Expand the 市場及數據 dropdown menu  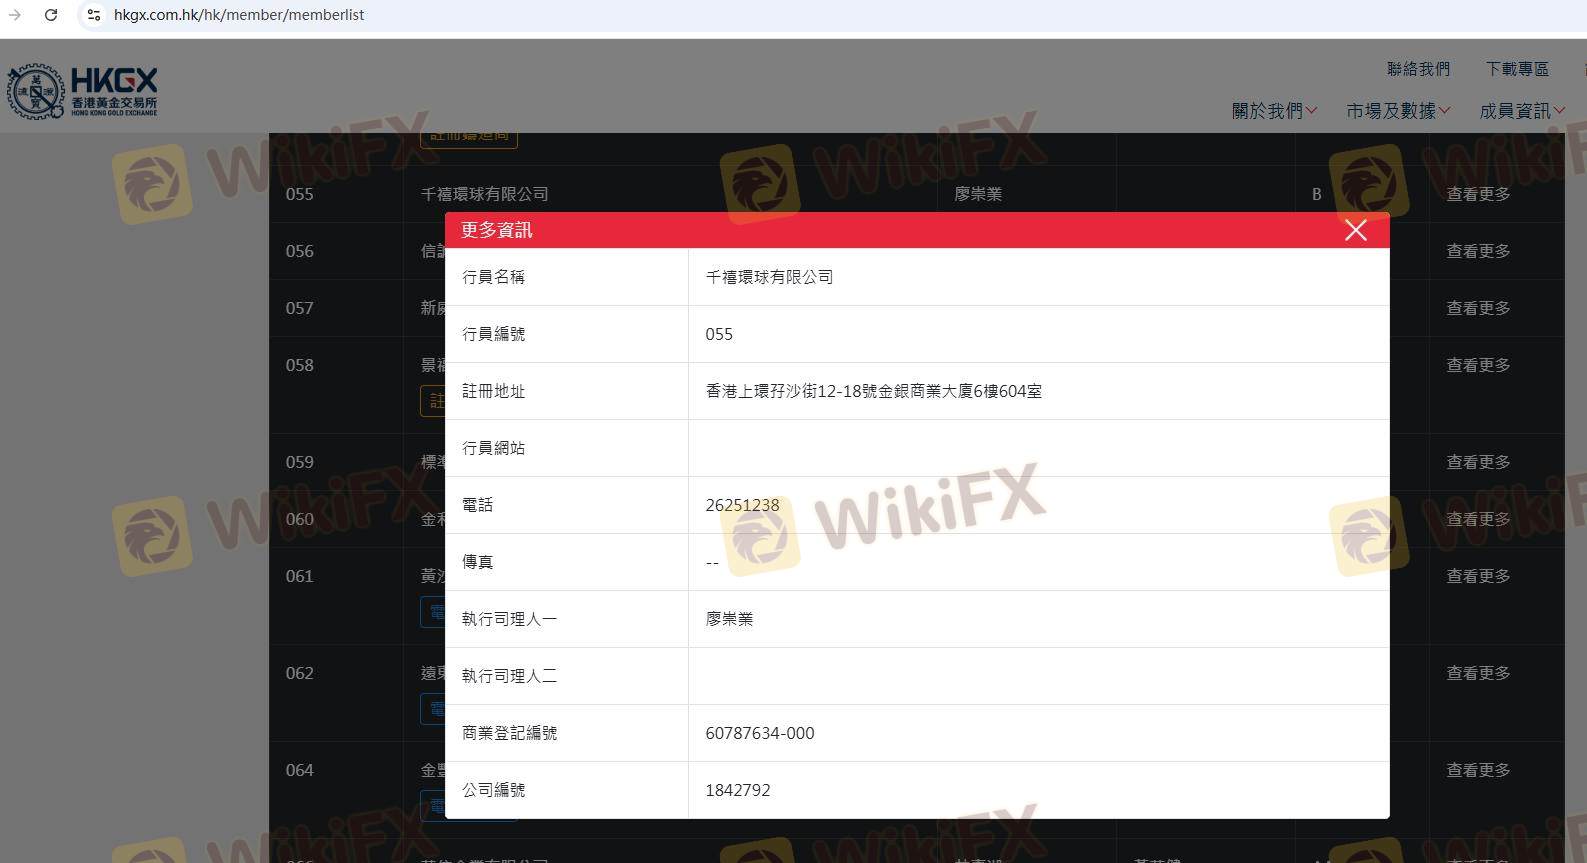click(1397, 111)
